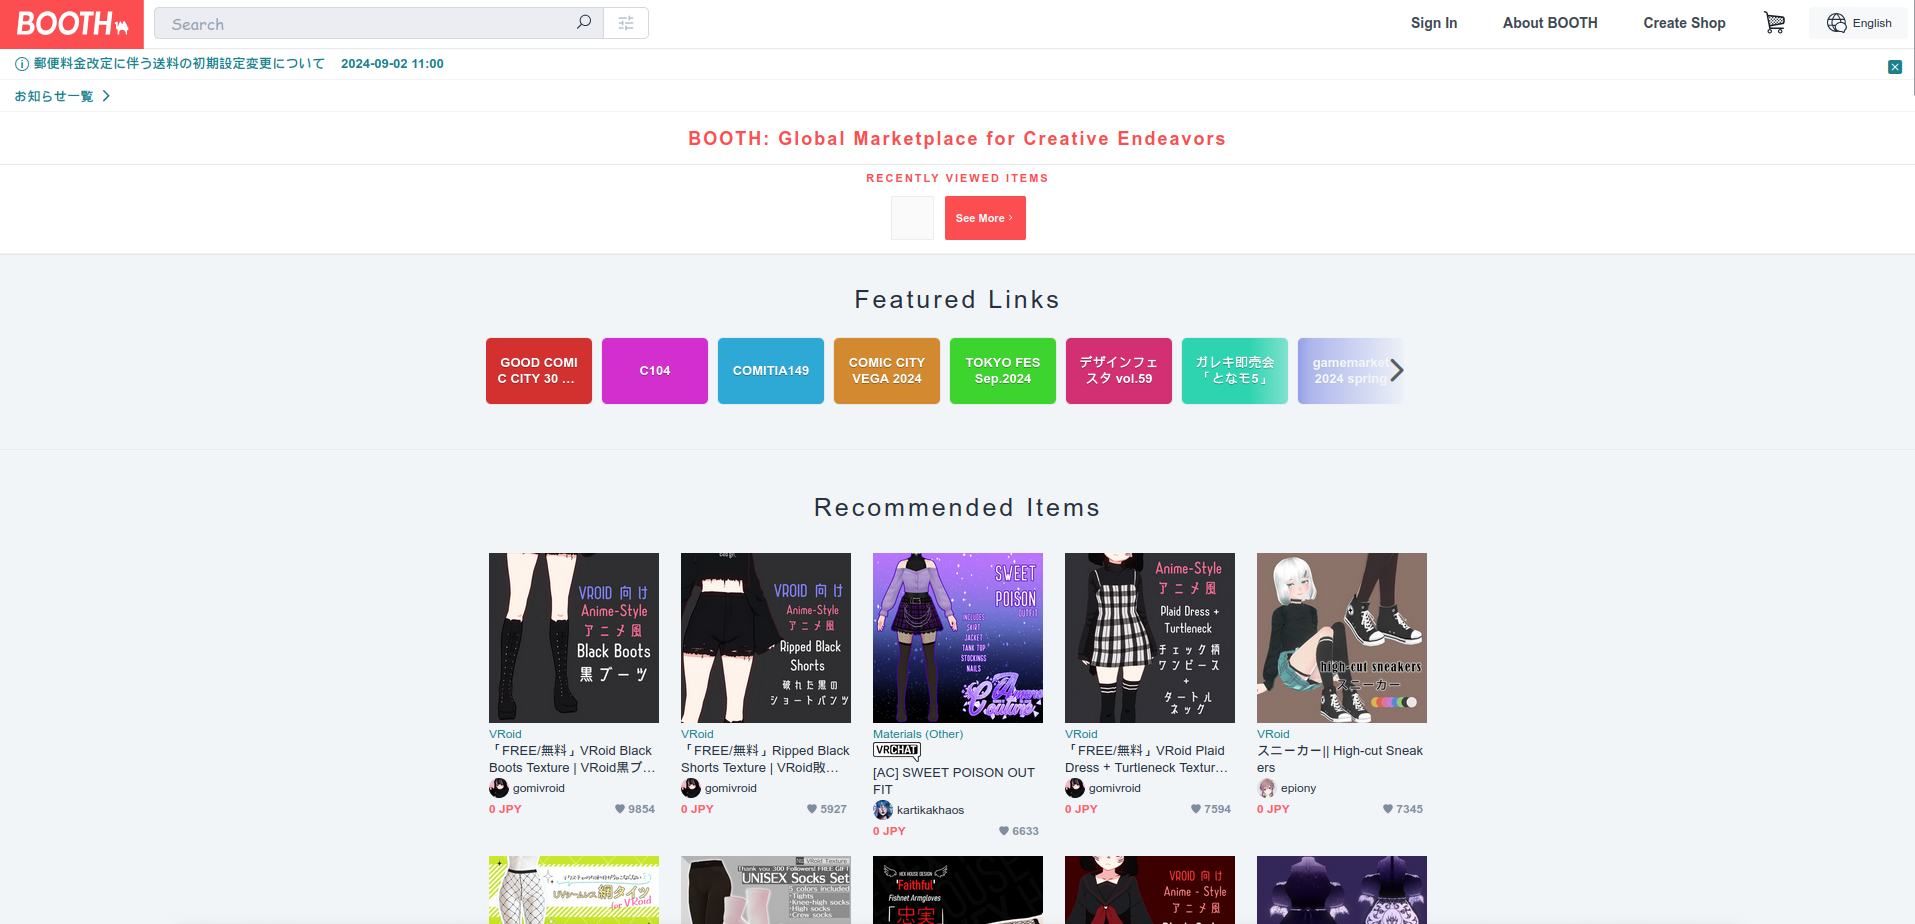
Task: Open advanced search filter options
Action: click(626, 23)
